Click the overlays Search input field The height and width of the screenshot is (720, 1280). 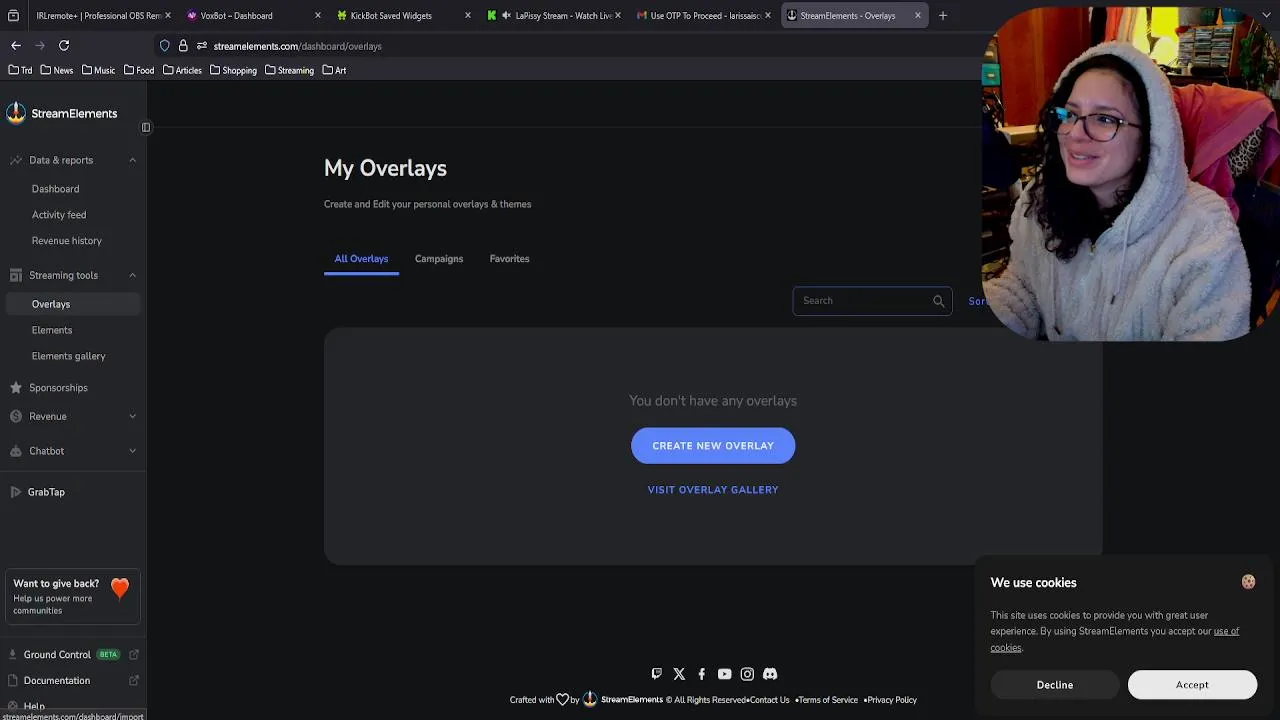872,301
